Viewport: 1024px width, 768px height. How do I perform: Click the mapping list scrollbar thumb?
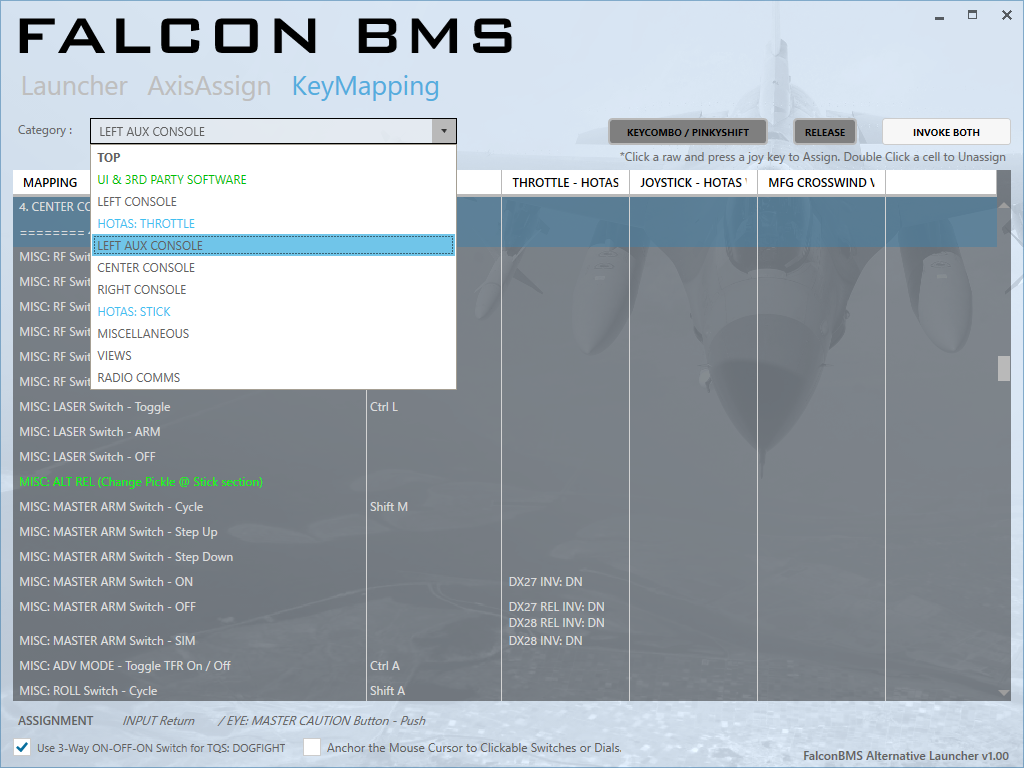[x=1004, y=368]
